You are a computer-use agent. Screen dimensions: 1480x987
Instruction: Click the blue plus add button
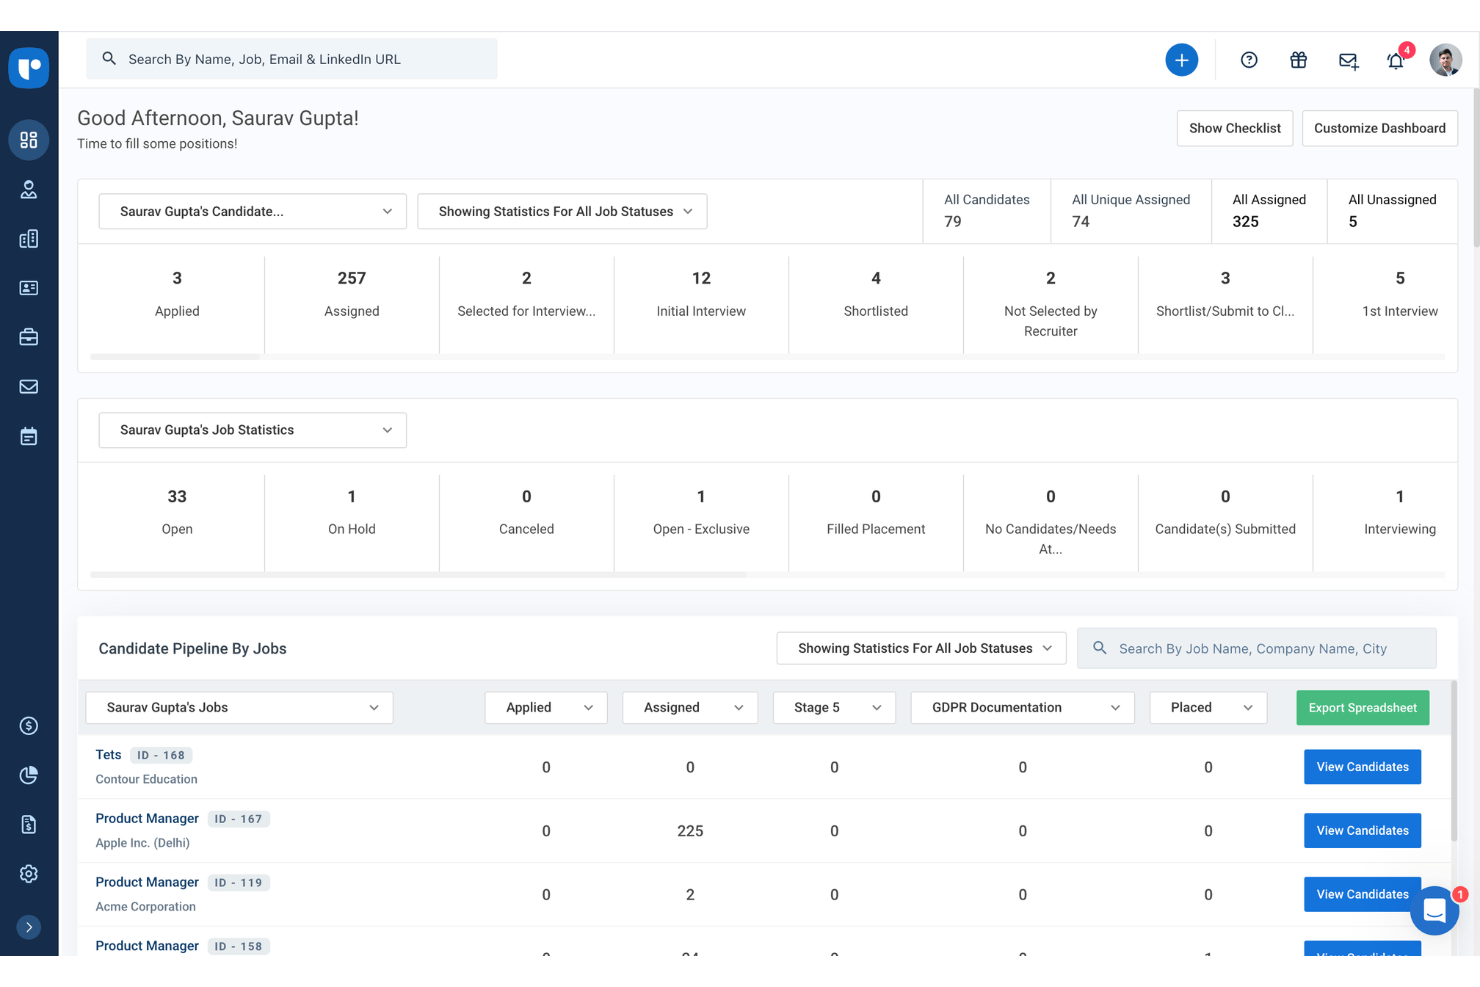tap(1181, 60)
